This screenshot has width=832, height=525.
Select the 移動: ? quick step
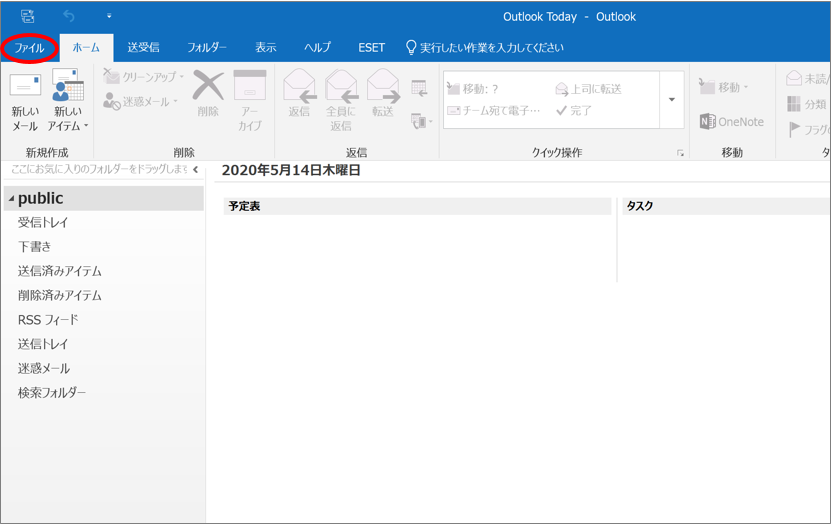coord(473,89)
